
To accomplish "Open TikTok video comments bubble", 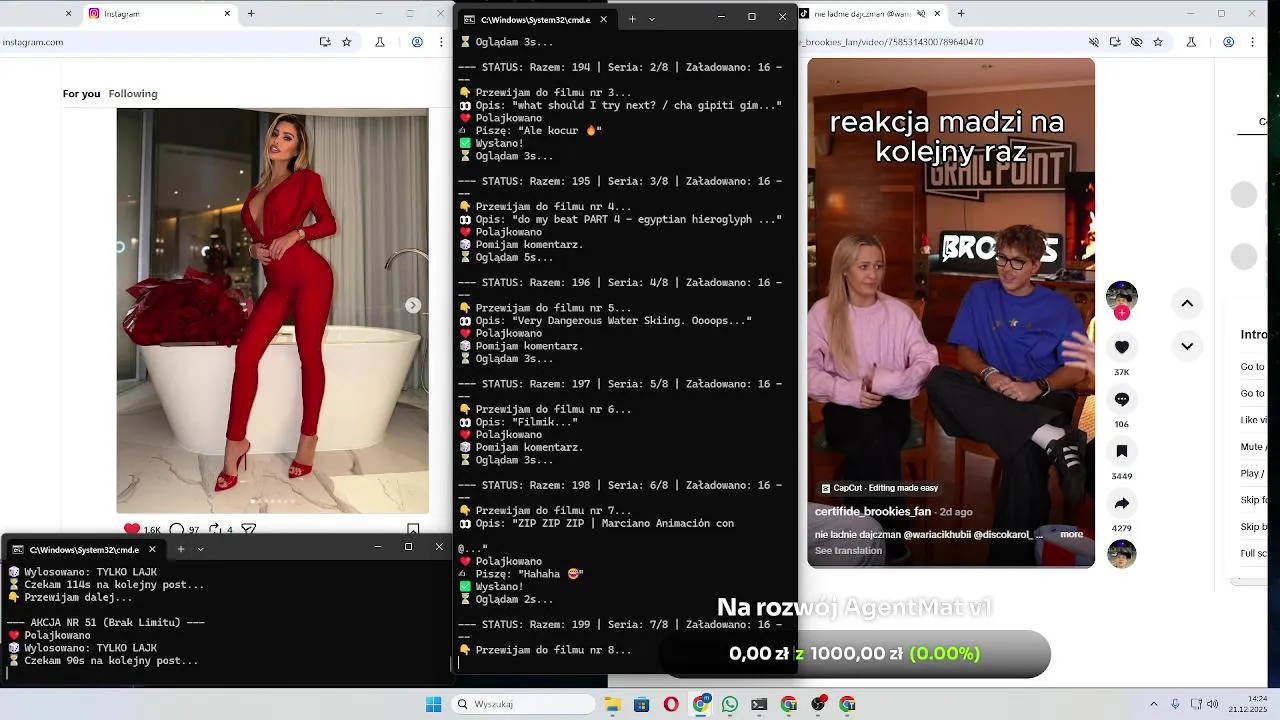I will click(1122, 399).
